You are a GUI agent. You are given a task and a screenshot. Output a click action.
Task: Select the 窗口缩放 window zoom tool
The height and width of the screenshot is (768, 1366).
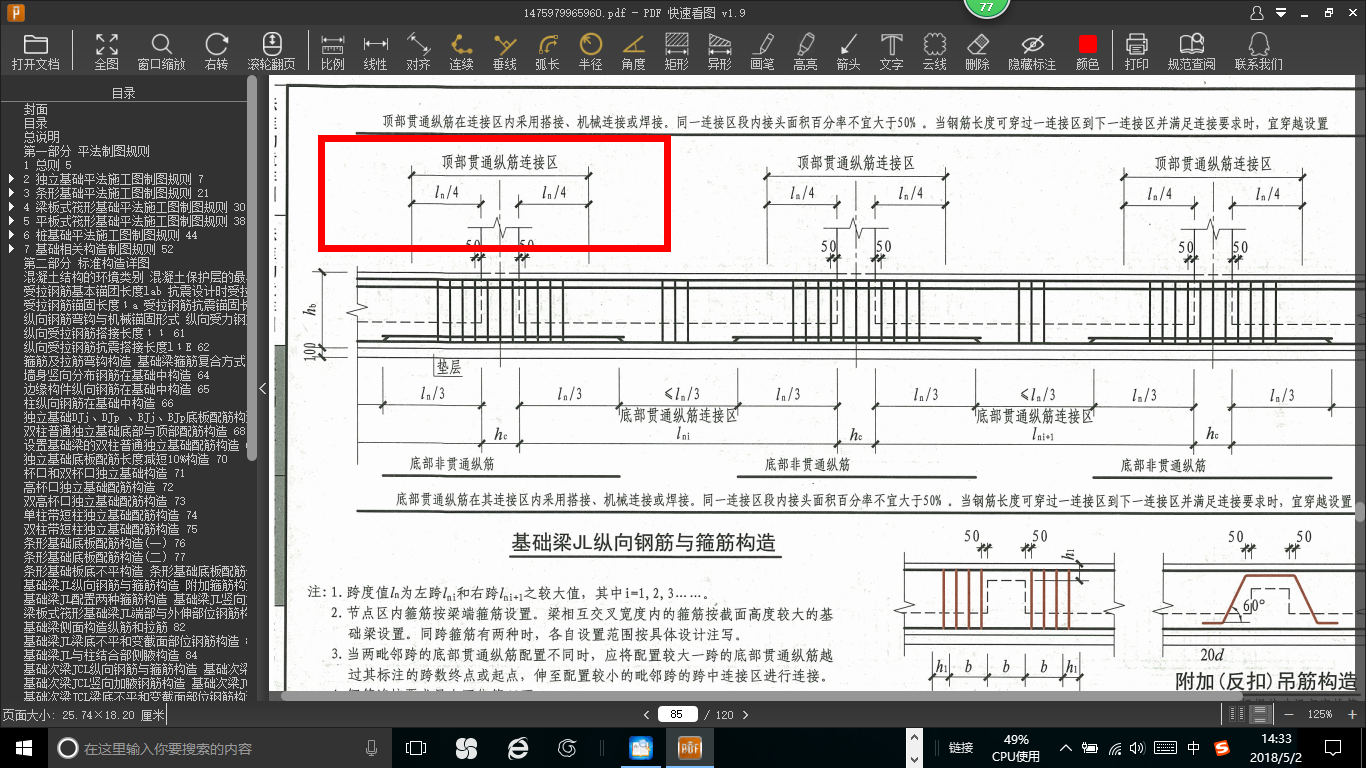pos(161,51)
